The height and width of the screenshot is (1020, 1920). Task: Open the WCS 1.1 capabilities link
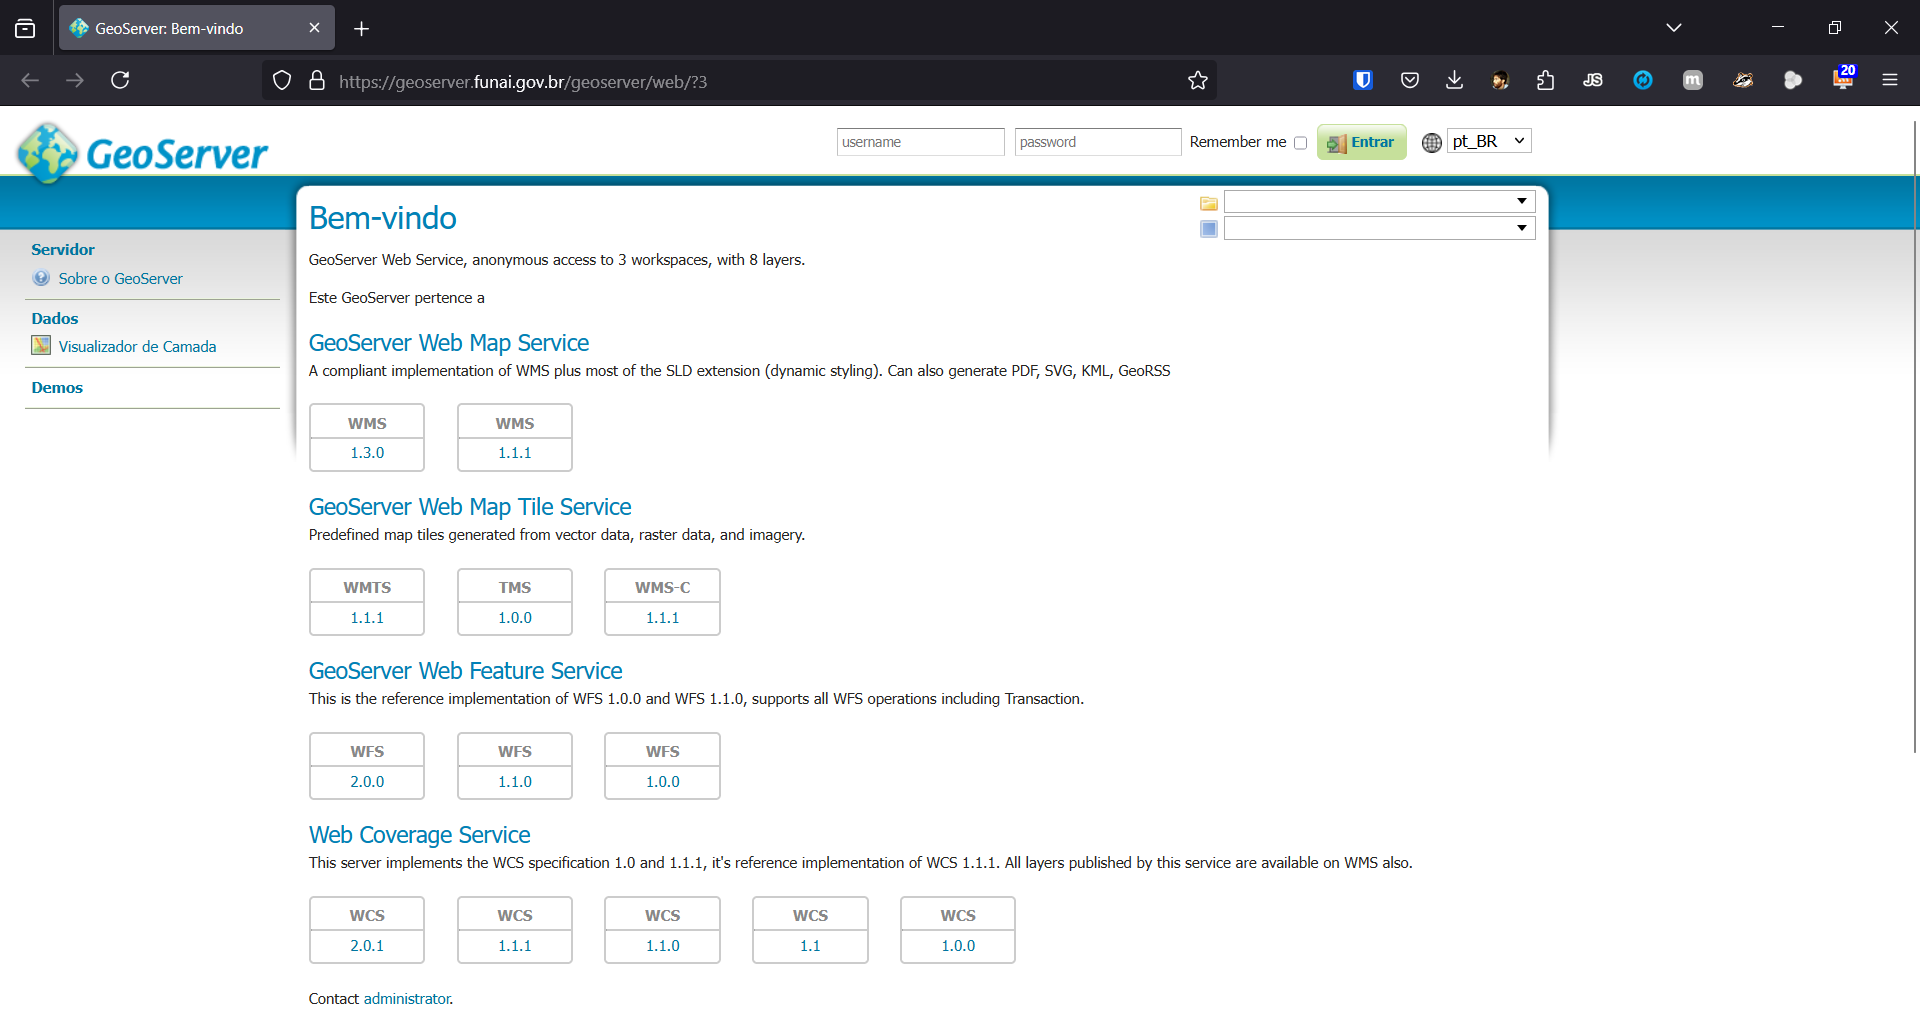(x=810, y=946)
